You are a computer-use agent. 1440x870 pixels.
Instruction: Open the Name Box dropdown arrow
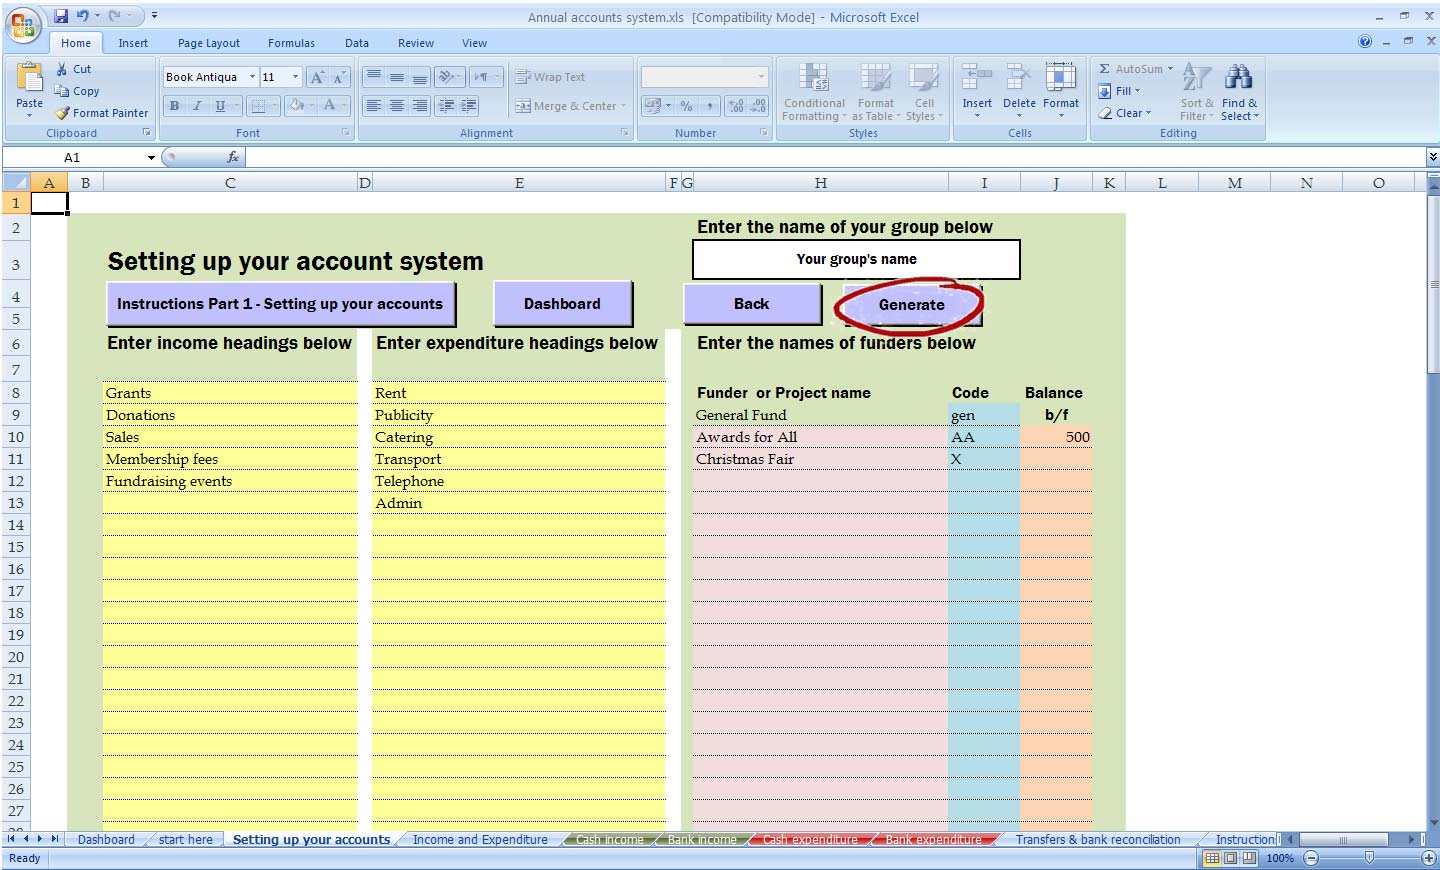(x=151, y=158)
